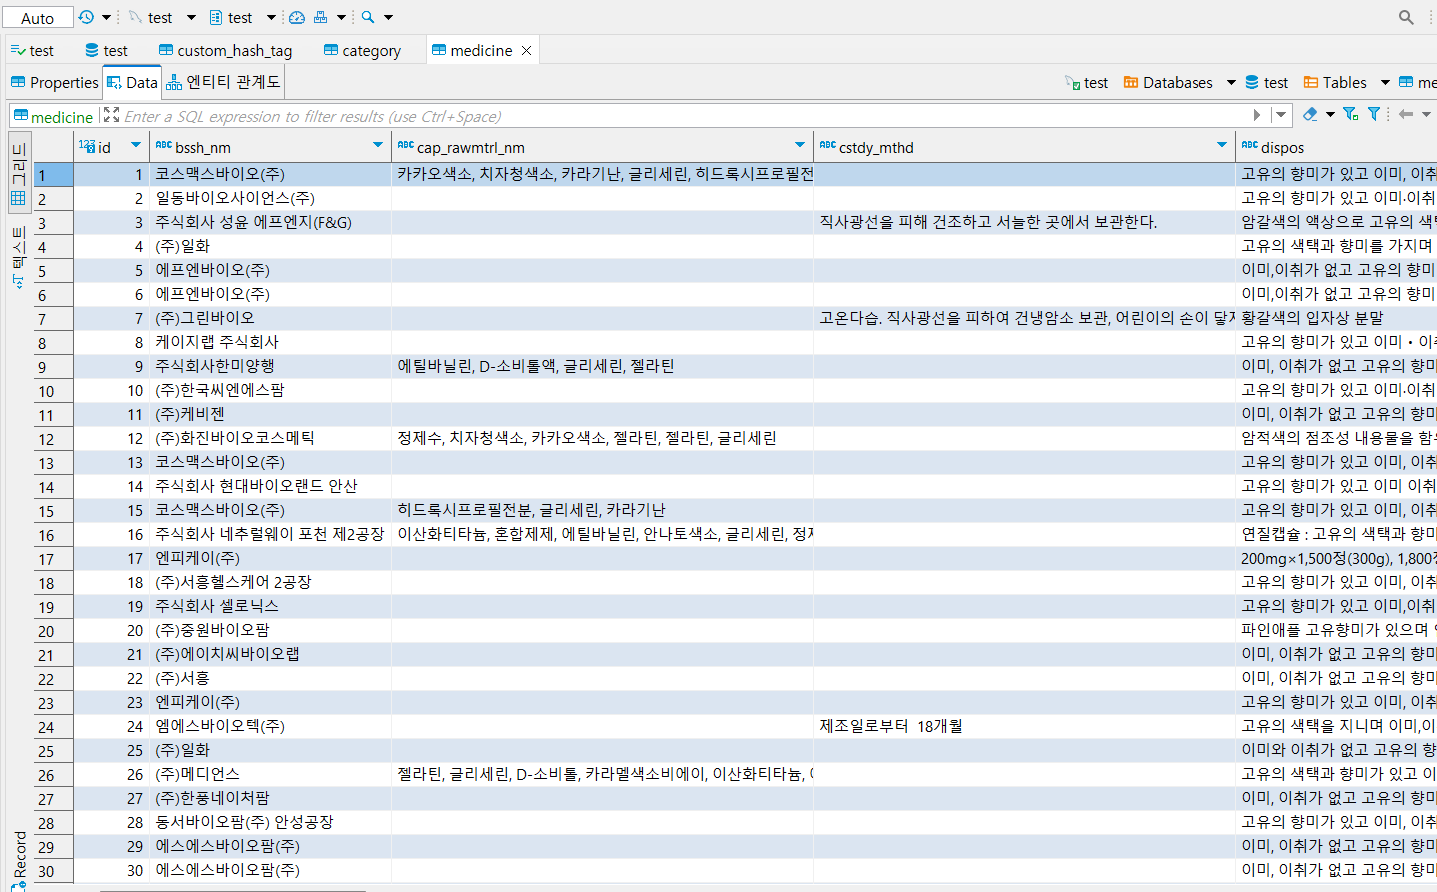This screenshot has width=1437, height=892.
Task: Open the 엔티티 관계도 sub-tab
Action: point(223,82)
